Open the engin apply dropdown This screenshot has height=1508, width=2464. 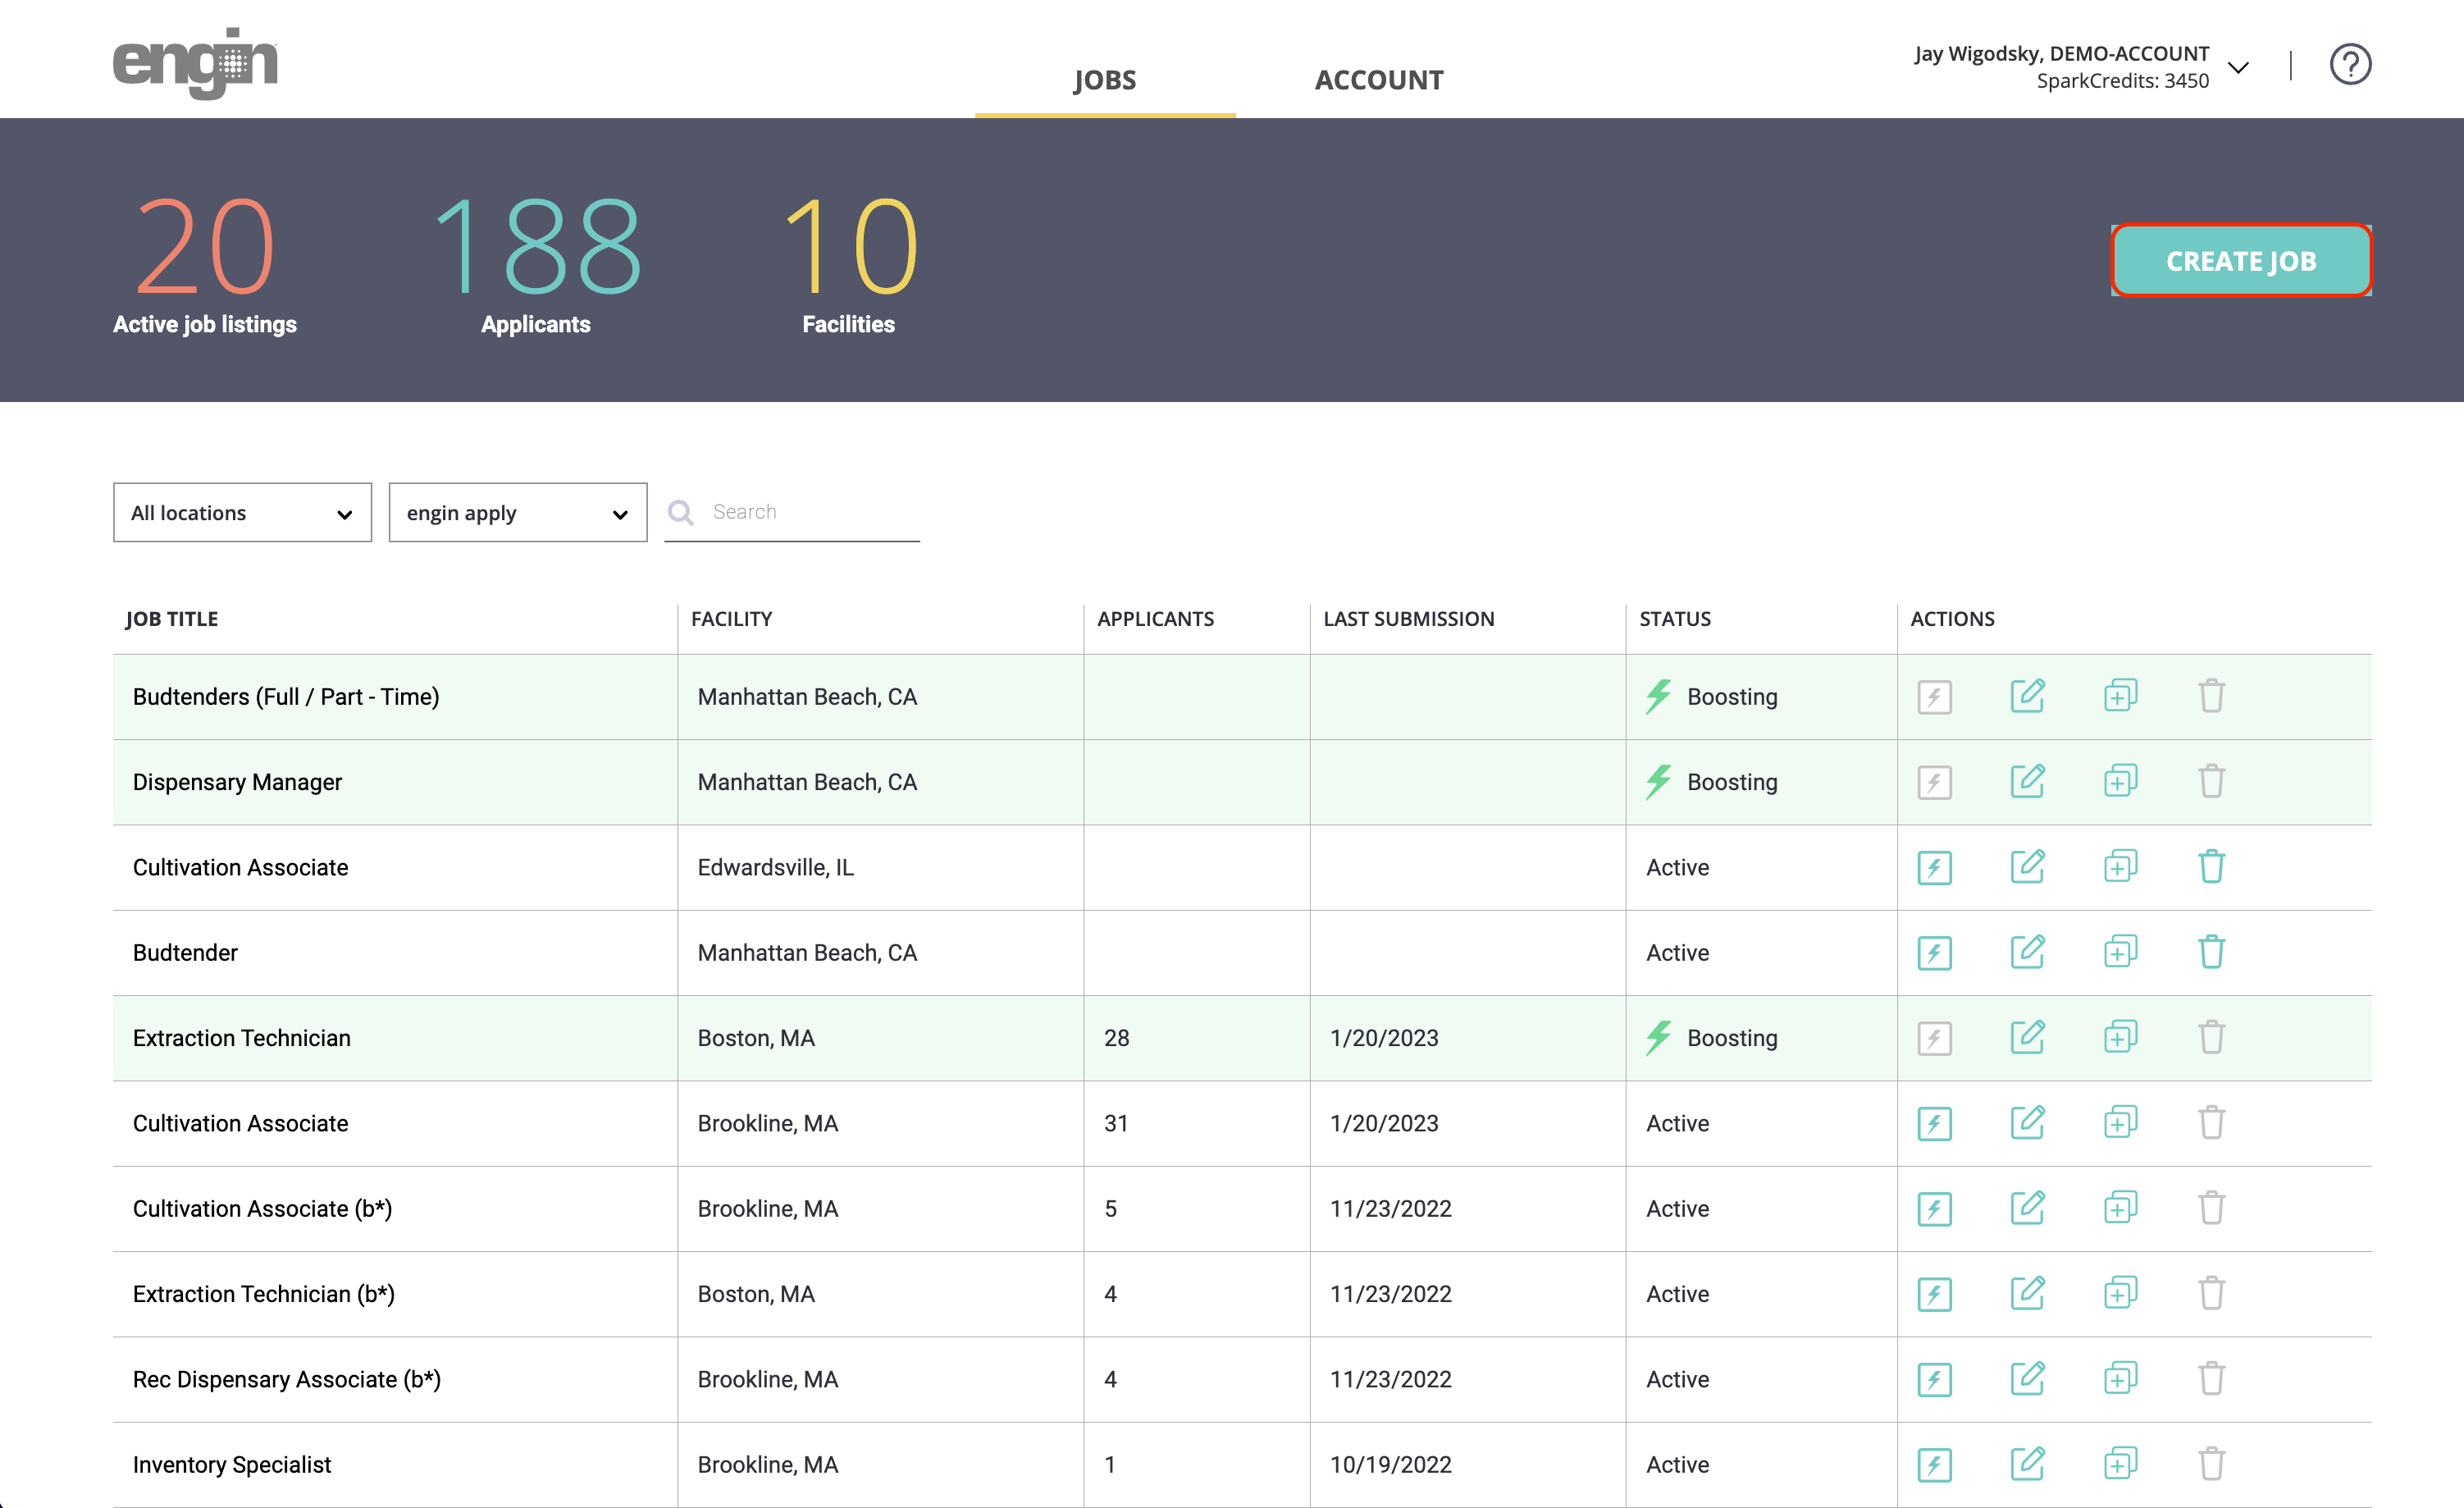[517, 513]
